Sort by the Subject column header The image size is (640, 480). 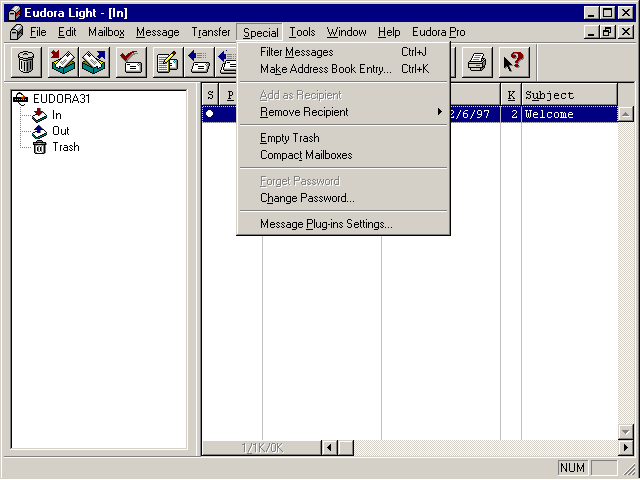click(x=570, y=95)
